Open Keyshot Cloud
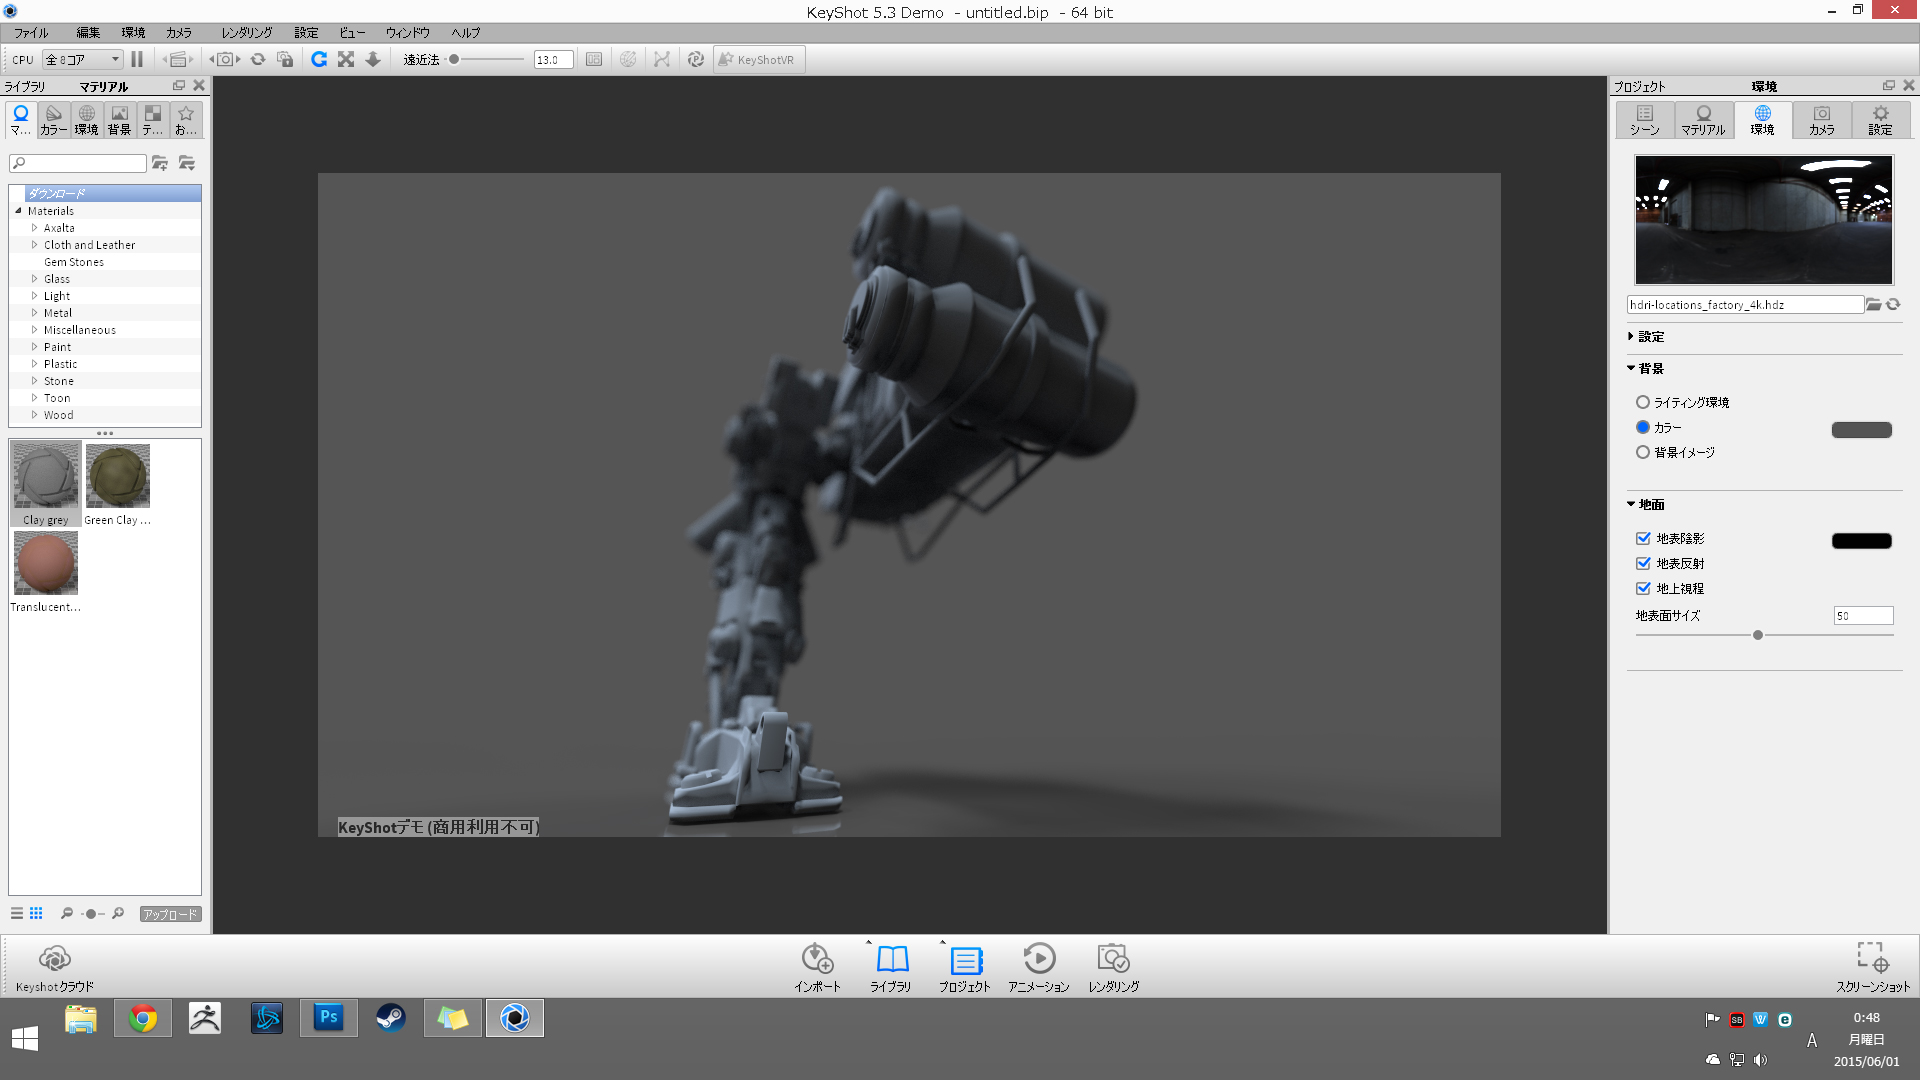This screenshot has width=1920, height=1080. tap(55, 967)
